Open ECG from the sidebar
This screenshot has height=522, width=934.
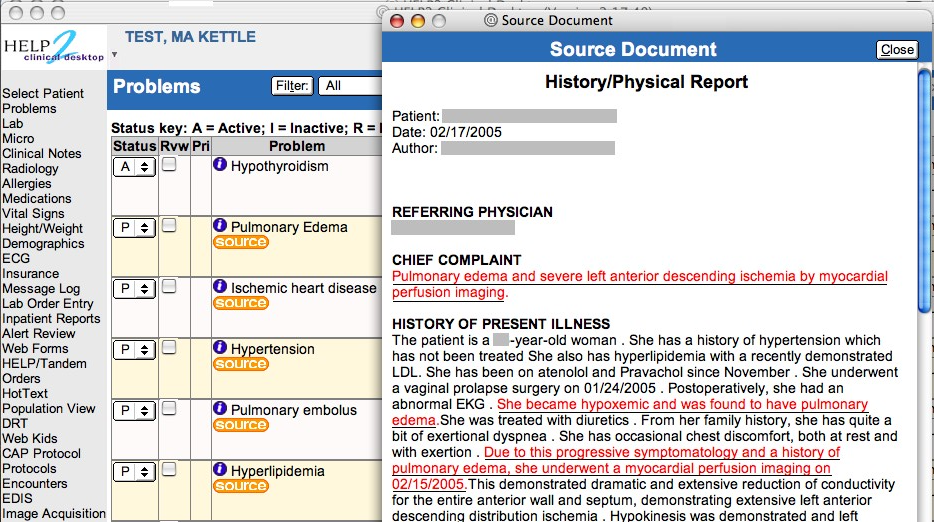point(16,259)
